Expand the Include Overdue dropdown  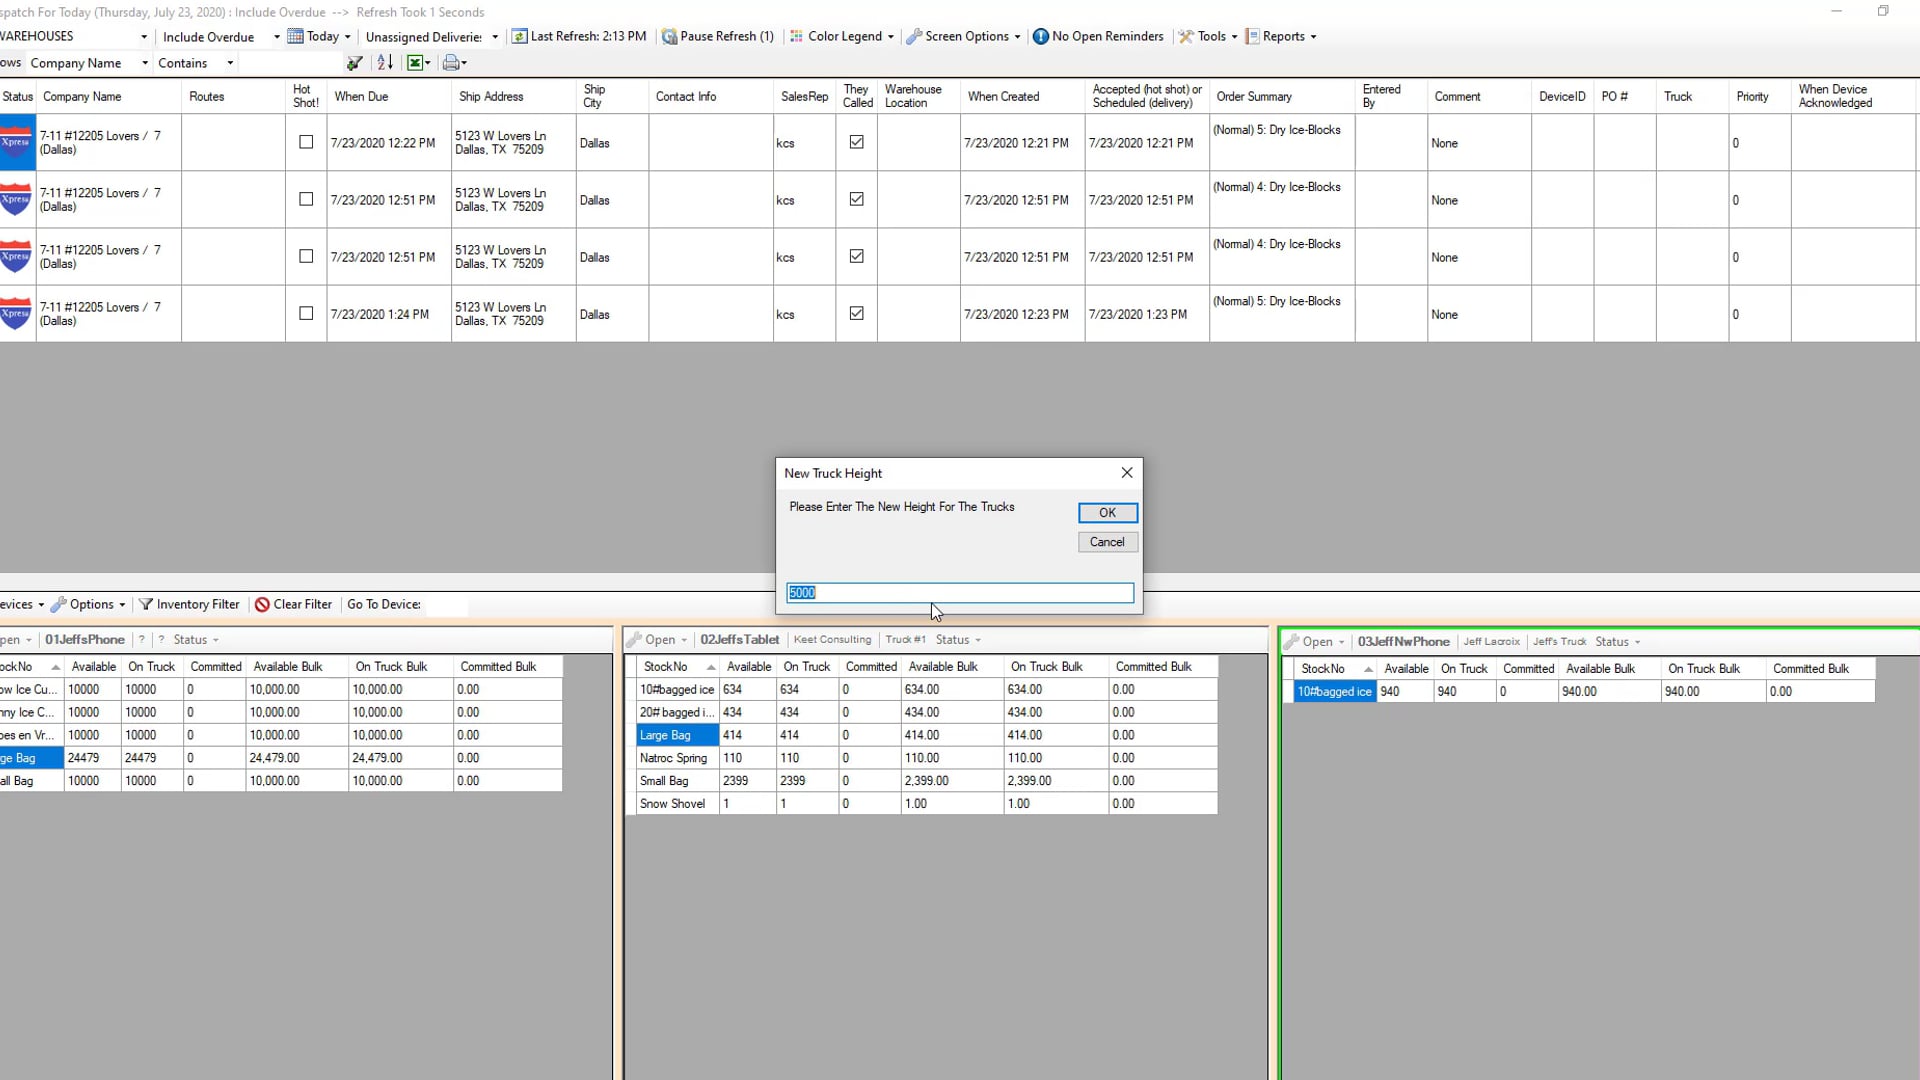tap(276, 37)
